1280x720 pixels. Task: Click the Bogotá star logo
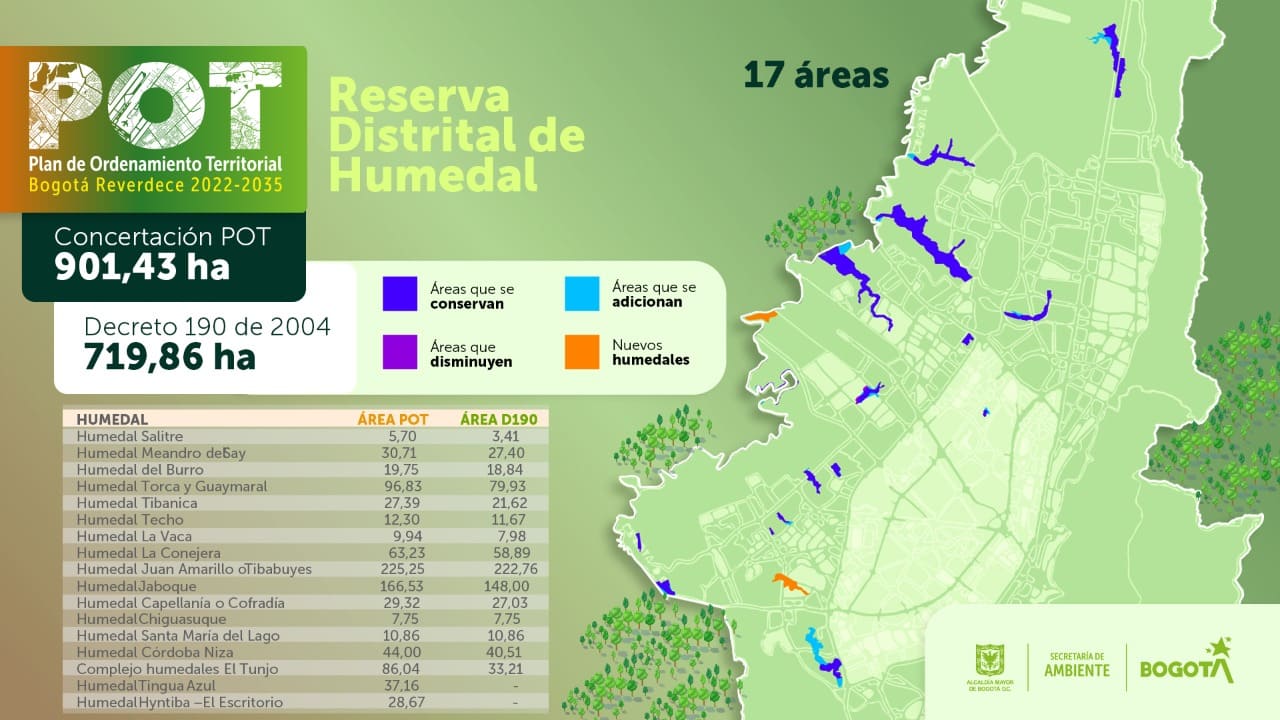tap(1187, 664)
